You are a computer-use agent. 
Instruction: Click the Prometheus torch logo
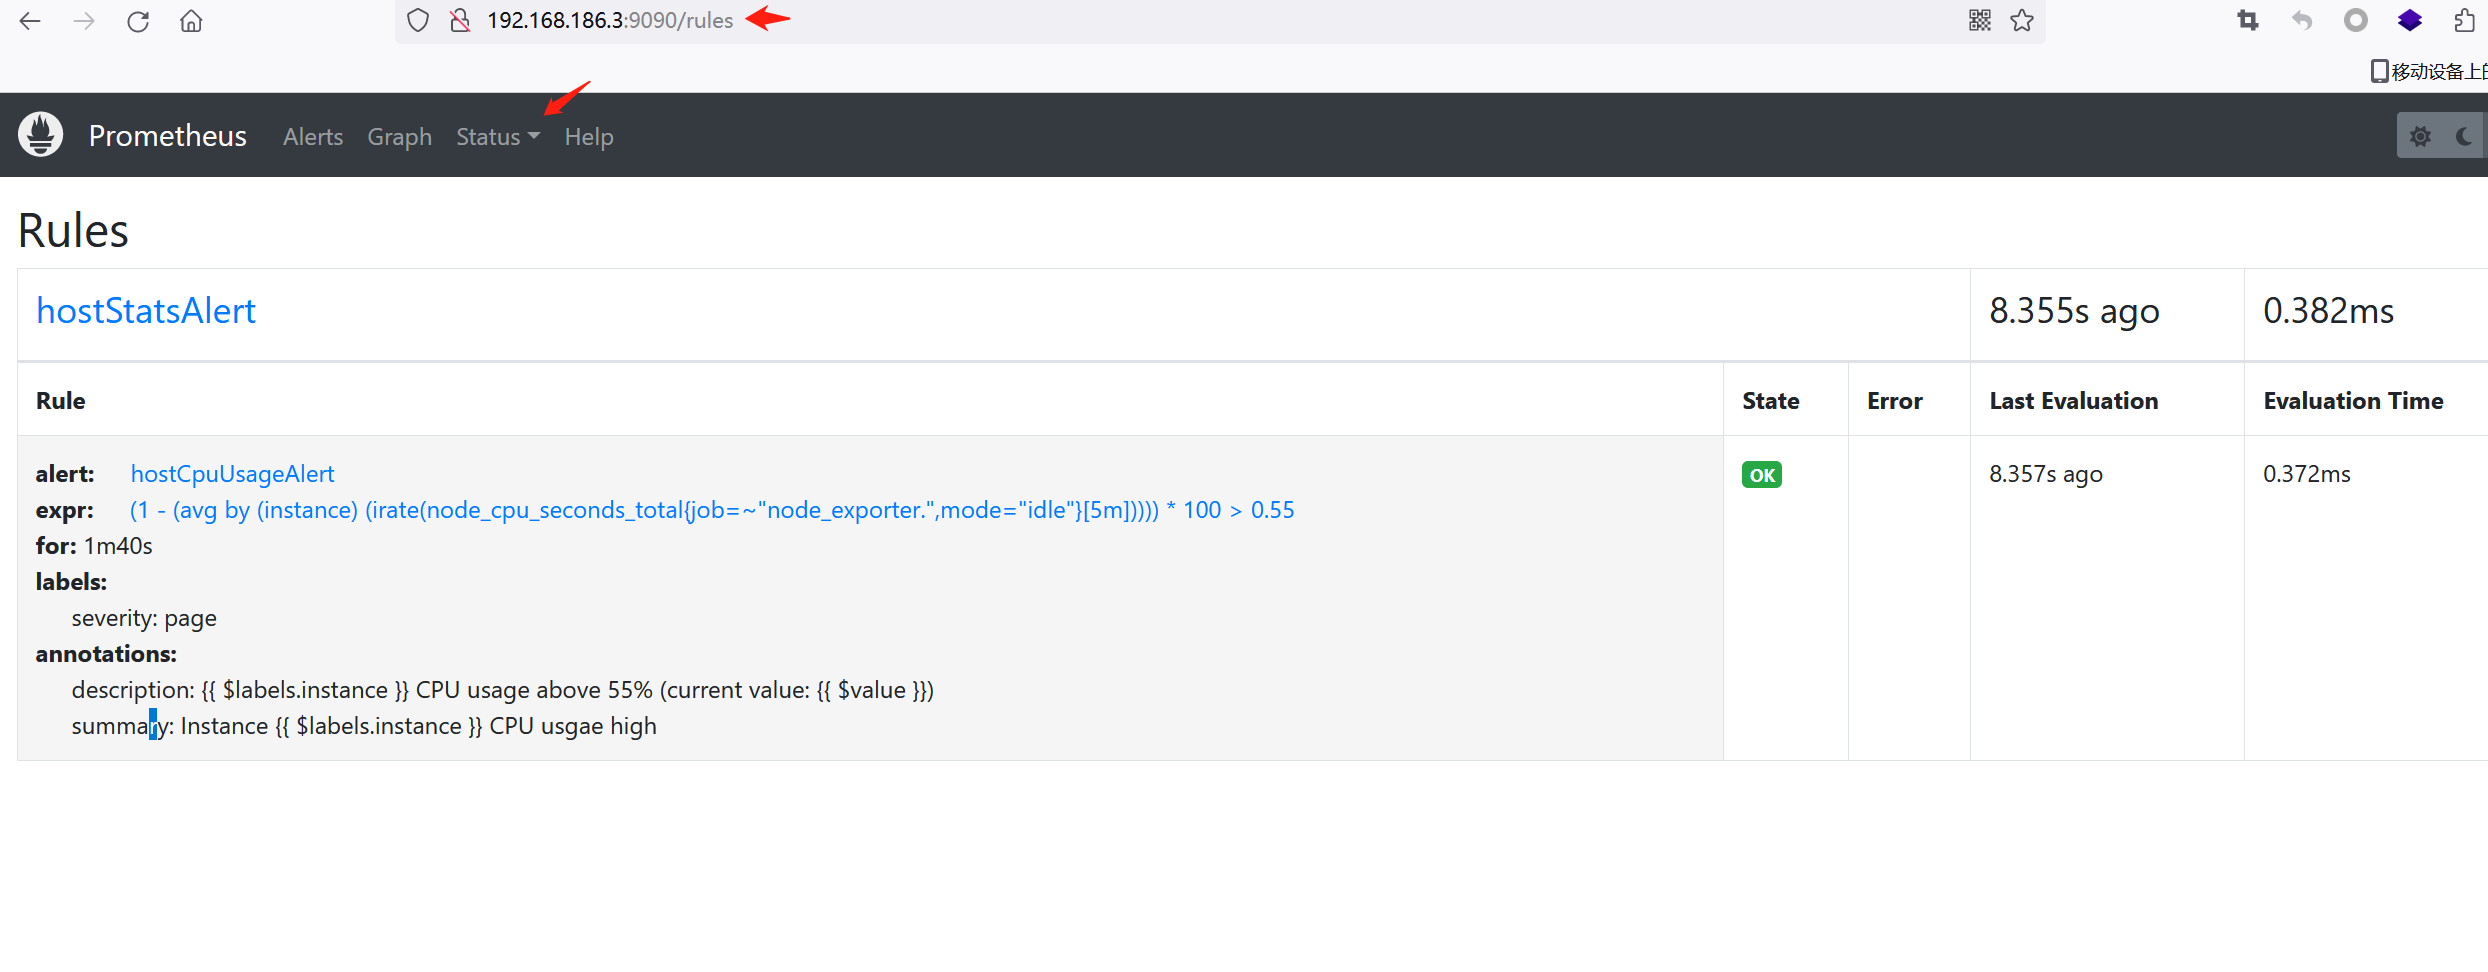[x=40, y=135]
